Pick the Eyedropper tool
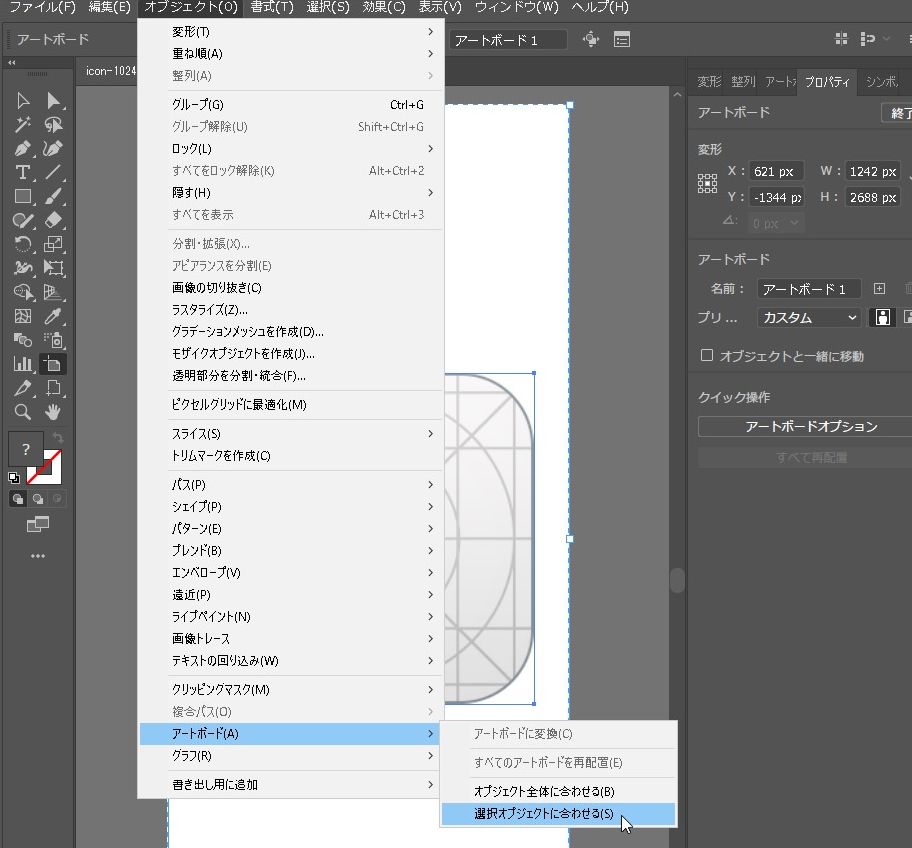Image resolution: width=912 pixels, height=848 pixels. coord(53,316)
